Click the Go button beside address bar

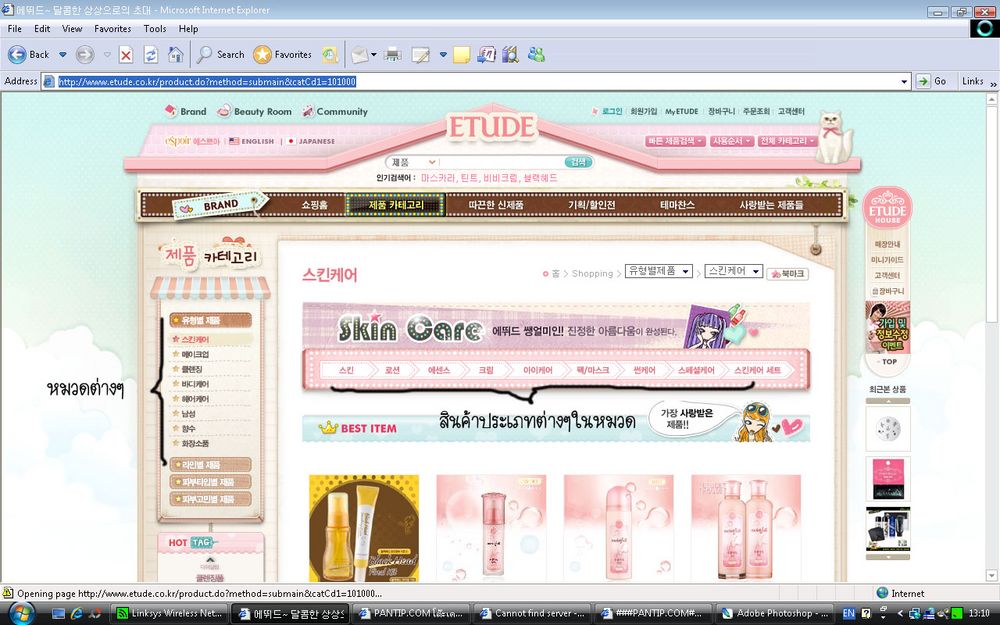tap(931, 82)
